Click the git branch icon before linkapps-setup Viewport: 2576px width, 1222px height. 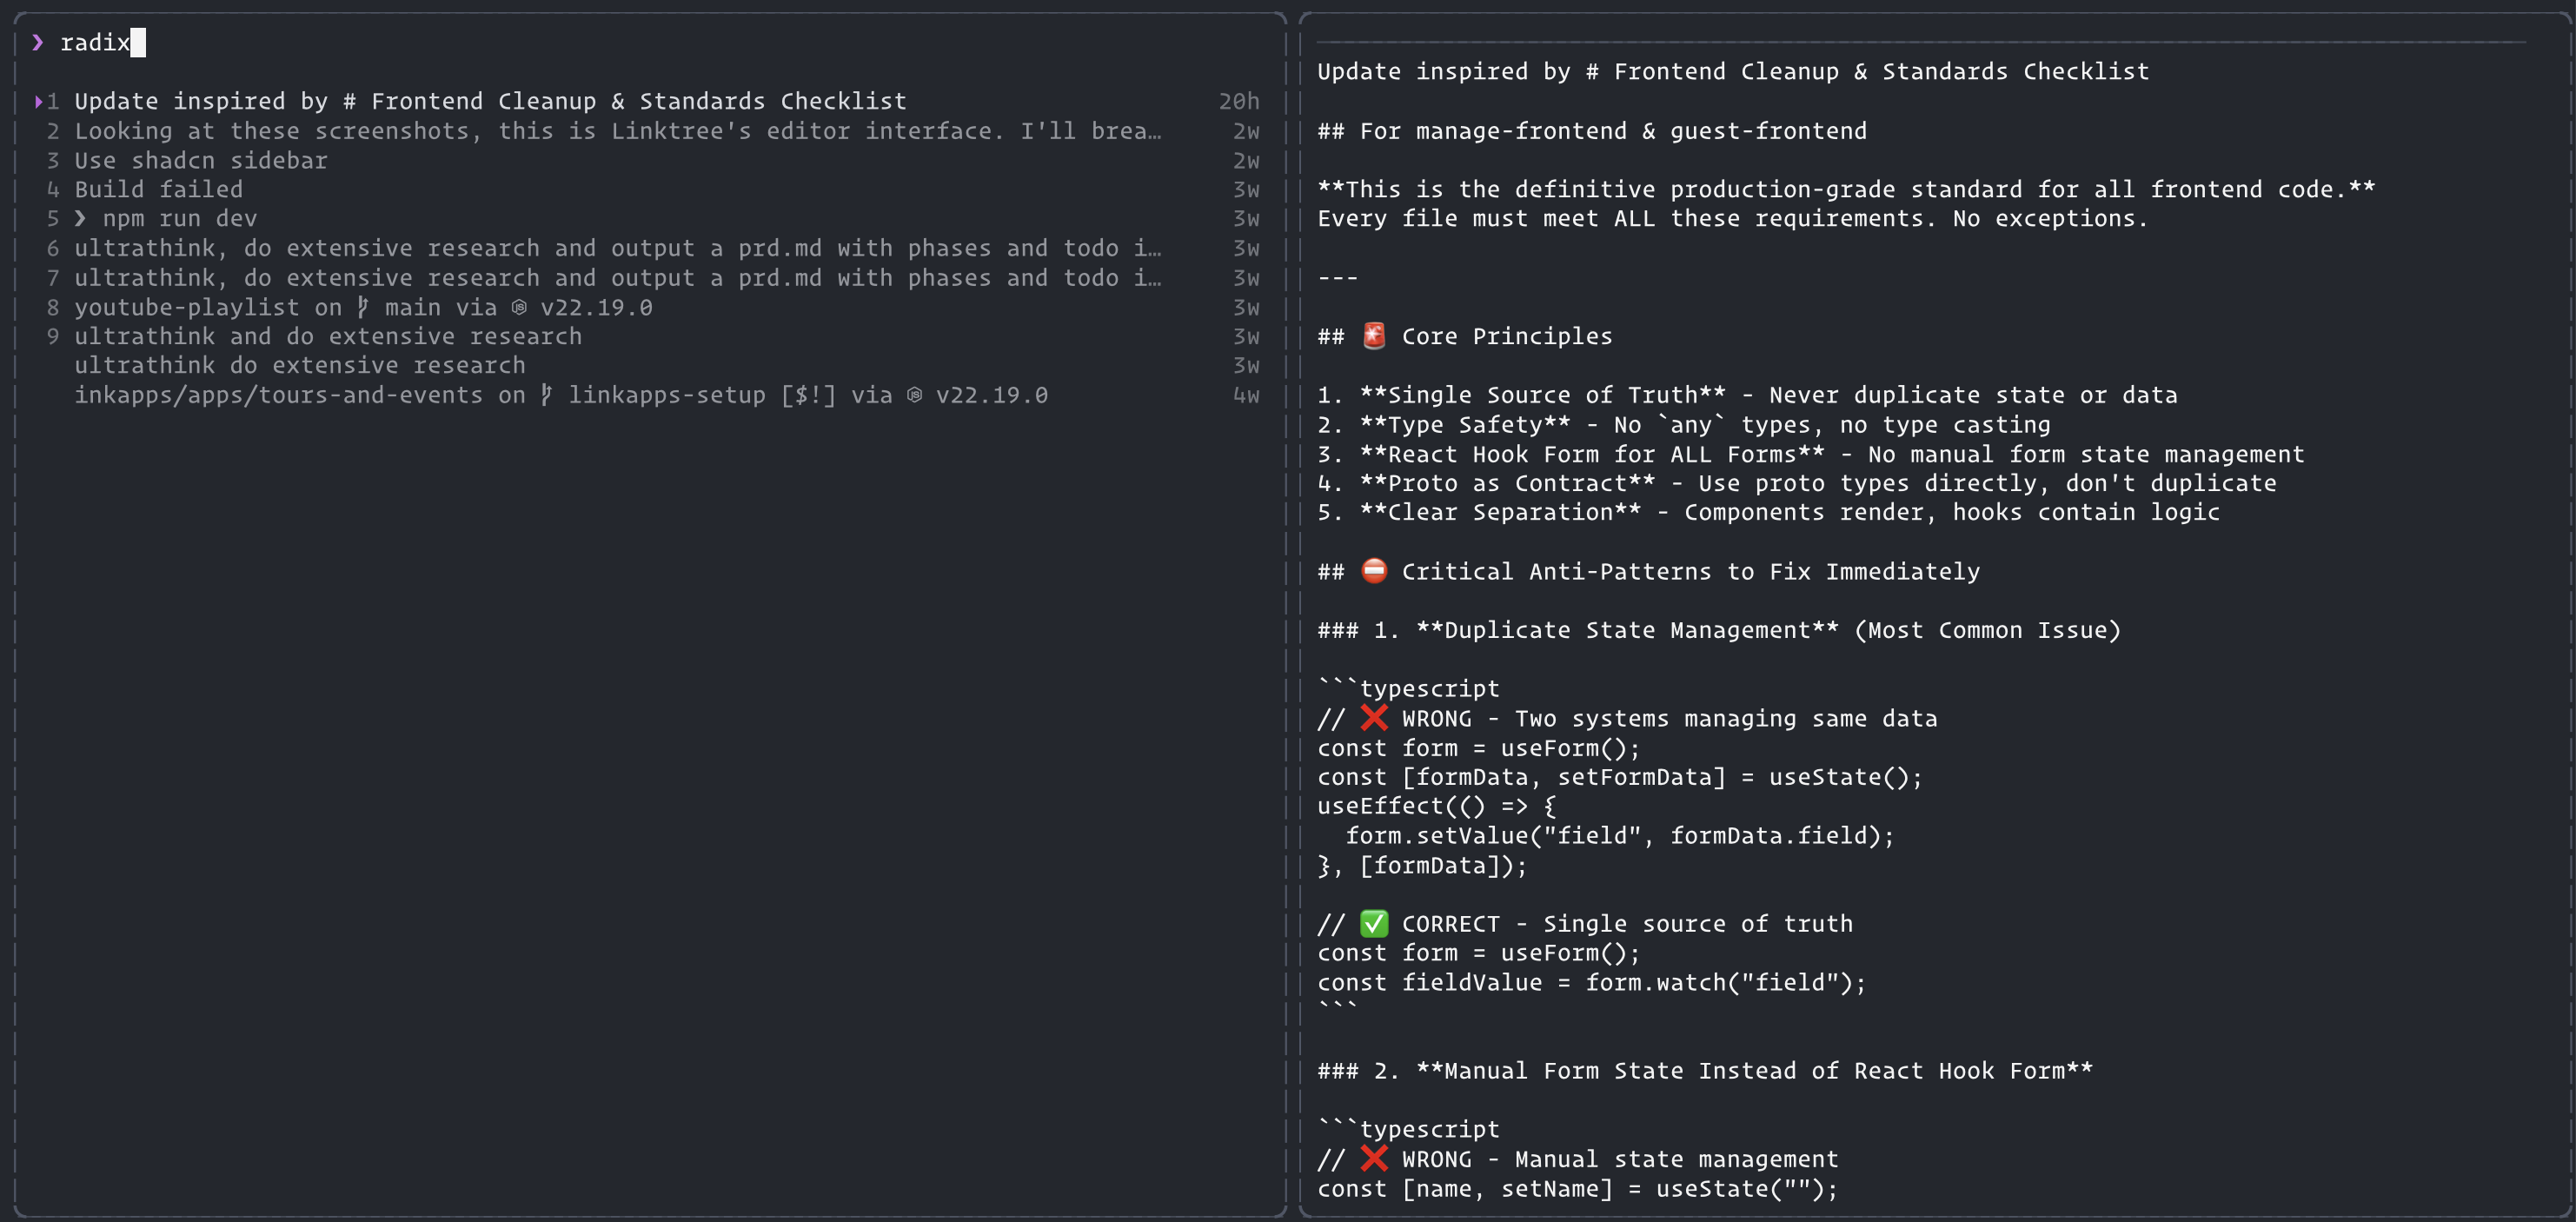[546, 395]
